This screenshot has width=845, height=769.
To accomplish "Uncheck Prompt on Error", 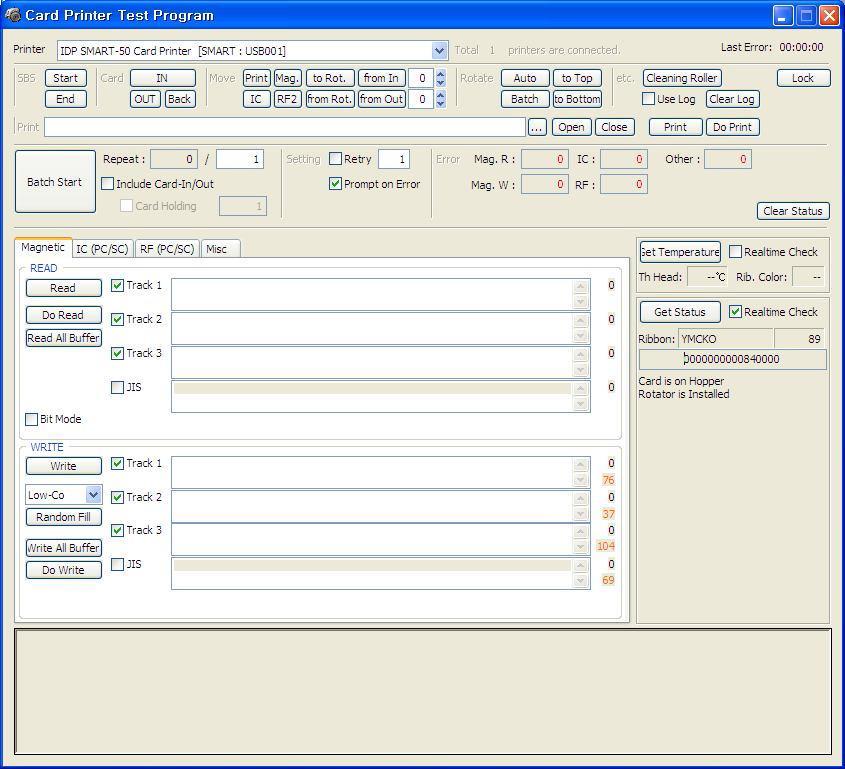I will [x=335, y=184].
